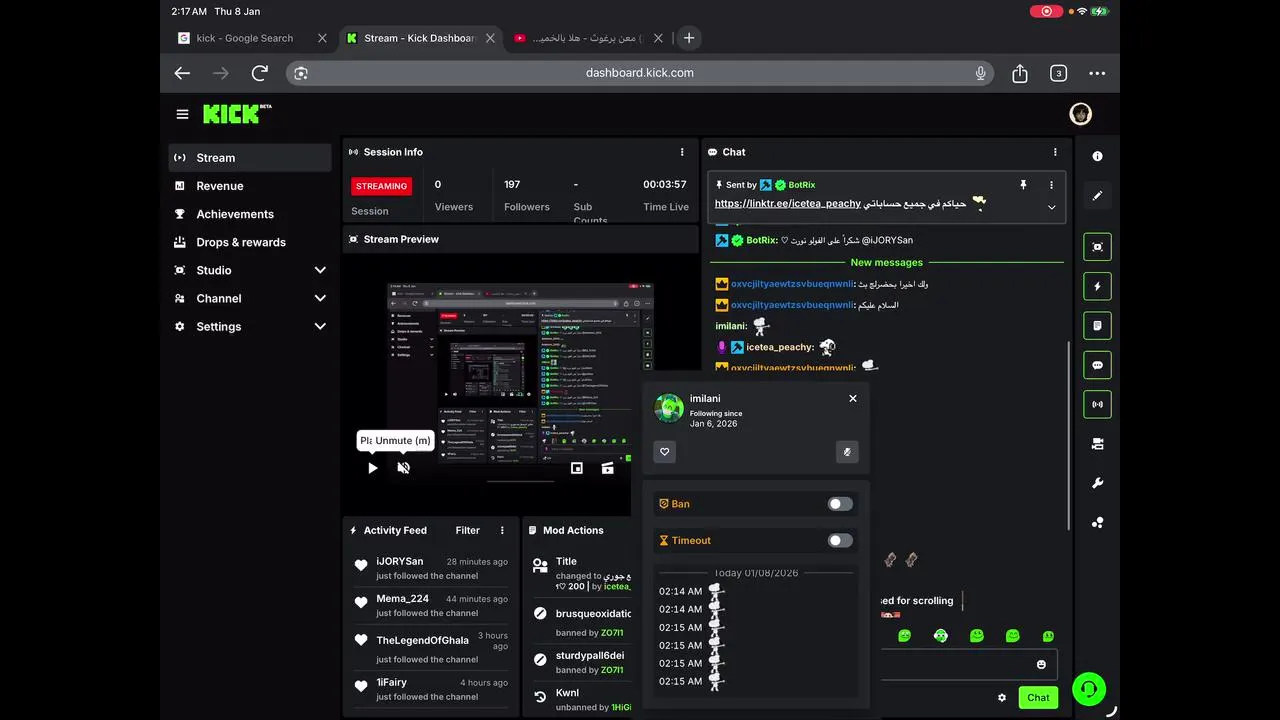Open chat settings gear beside Chat button
This screenshot has width=1280, height=720.
click(1002, 698)
